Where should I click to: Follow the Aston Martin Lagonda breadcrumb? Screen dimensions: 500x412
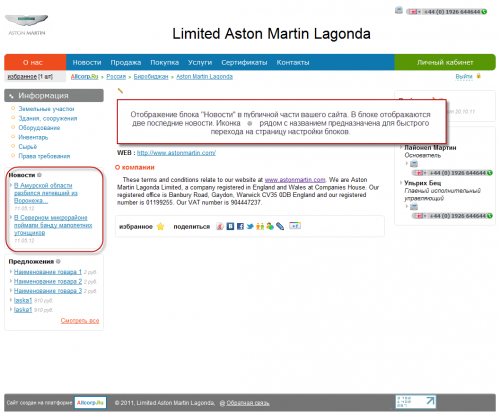(204, 77)
